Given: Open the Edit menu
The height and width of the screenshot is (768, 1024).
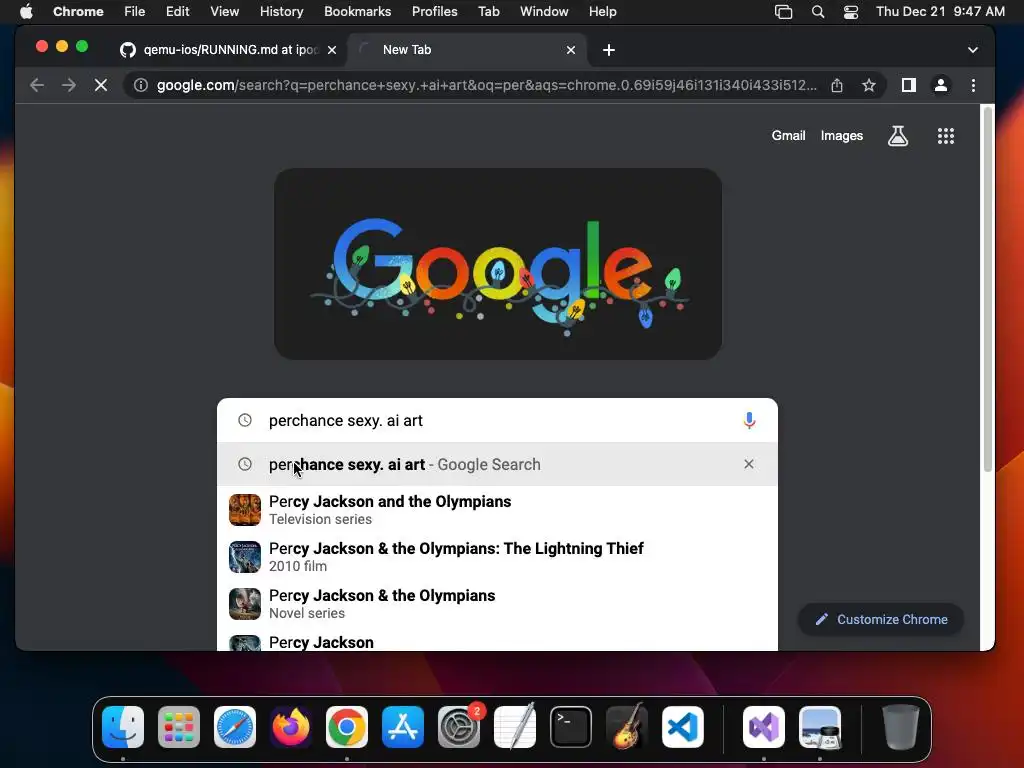Looking at the screenshot, I should 177,11.
